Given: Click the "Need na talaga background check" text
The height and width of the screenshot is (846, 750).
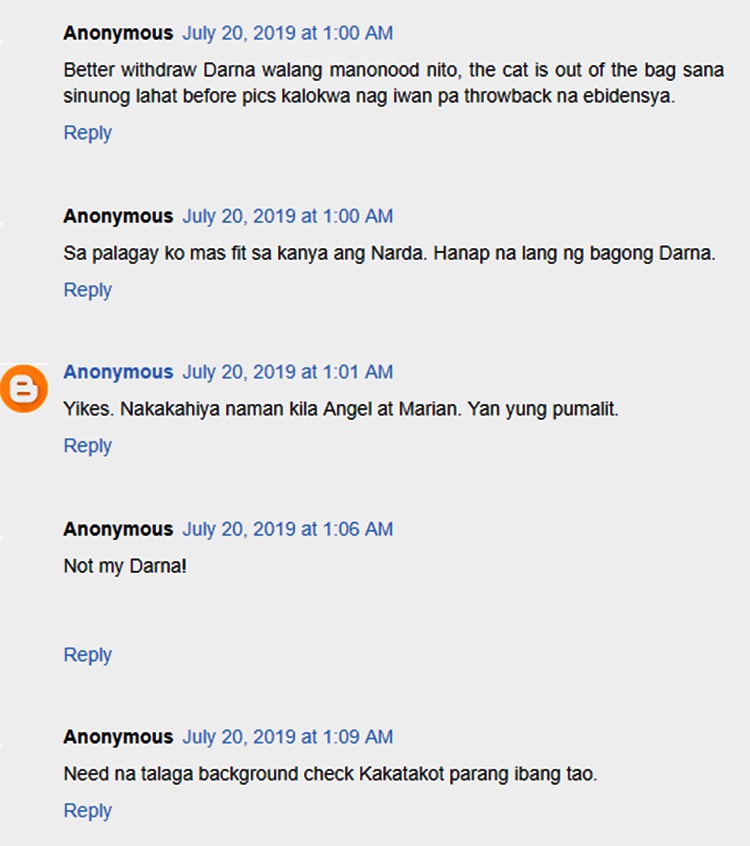Looking at the screenshot, I should [x=330, y=774].
